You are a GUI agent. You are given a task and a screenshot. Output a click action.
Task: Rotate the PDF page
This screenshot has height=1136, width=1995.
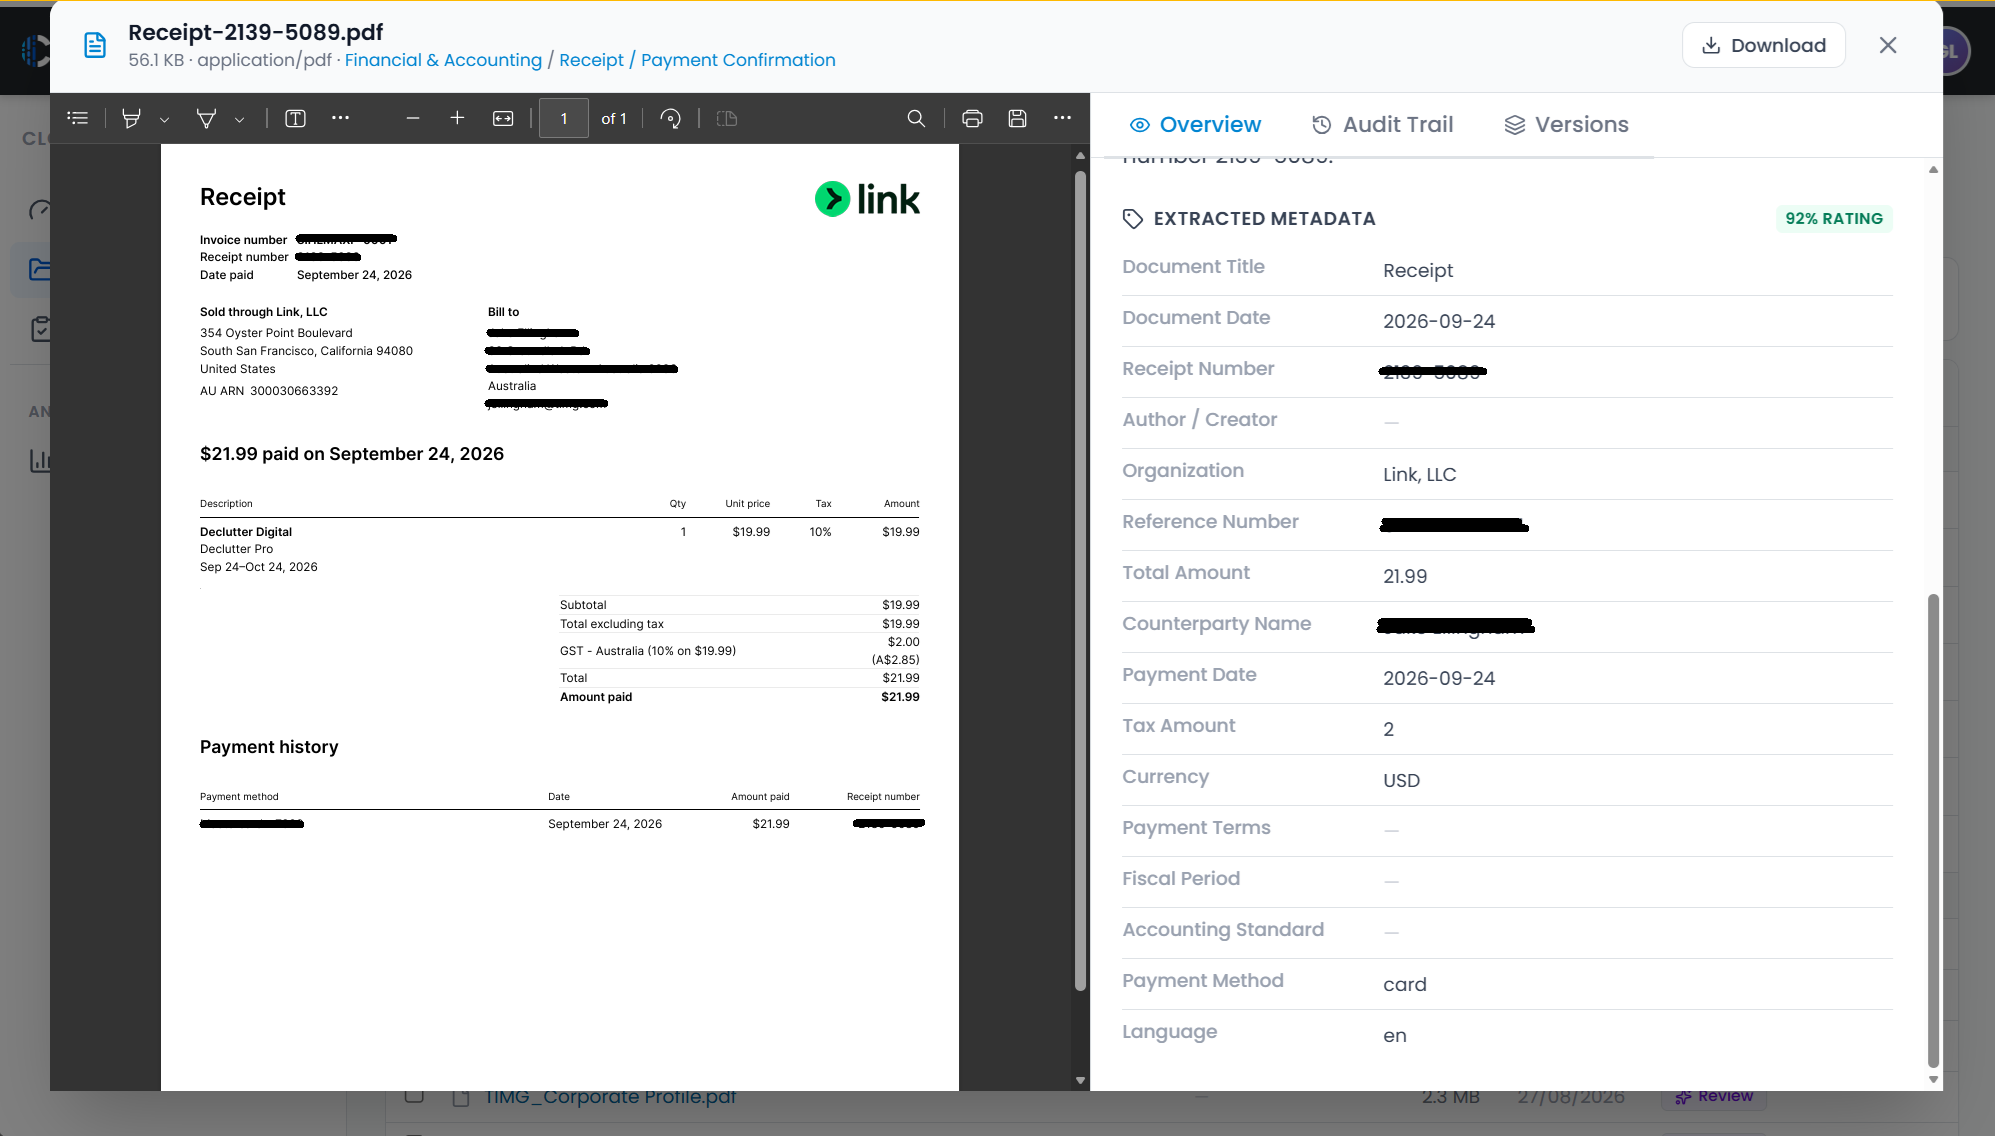tap(671, 118)
